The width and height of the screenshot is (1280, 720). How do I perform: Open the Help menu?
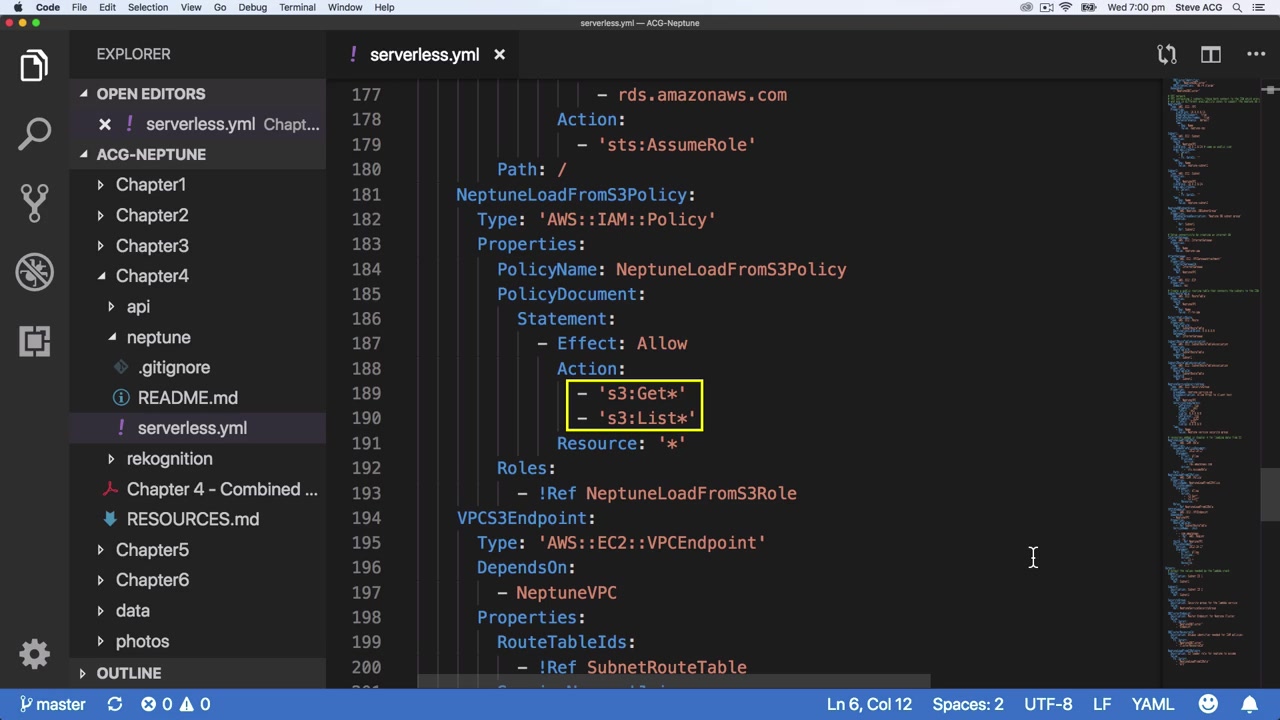(x=384, y=7)
